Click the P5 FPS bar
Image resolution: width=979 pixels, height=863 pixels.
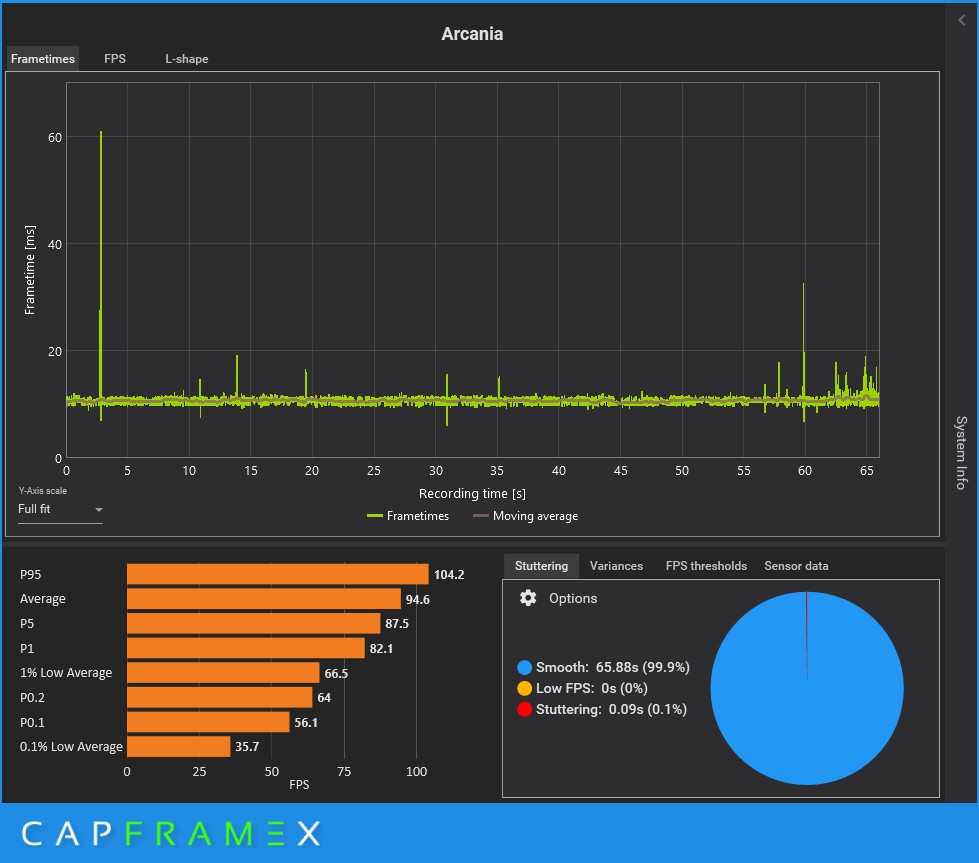(x=253, y=623)
